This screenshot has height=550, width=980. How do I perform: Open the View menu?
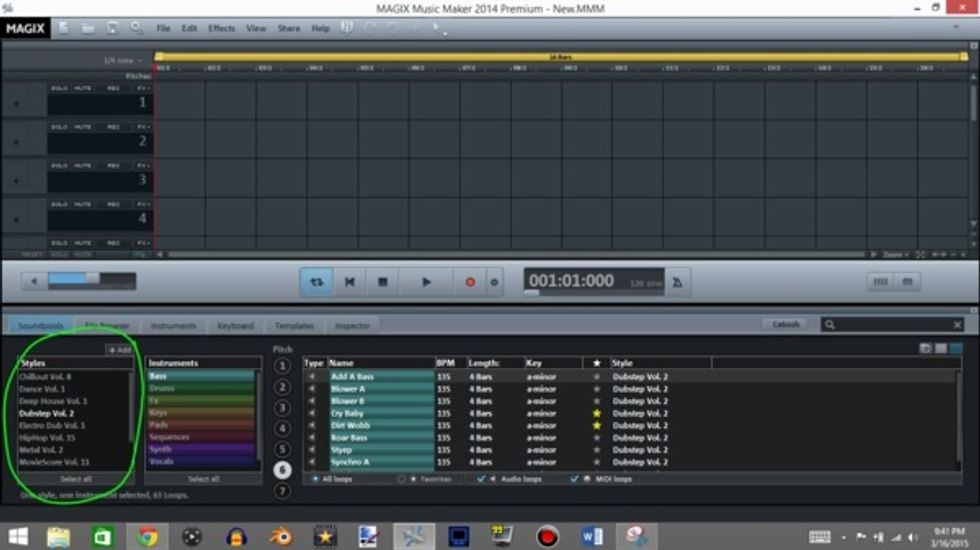pyautogui.click(x=256, y=28)
